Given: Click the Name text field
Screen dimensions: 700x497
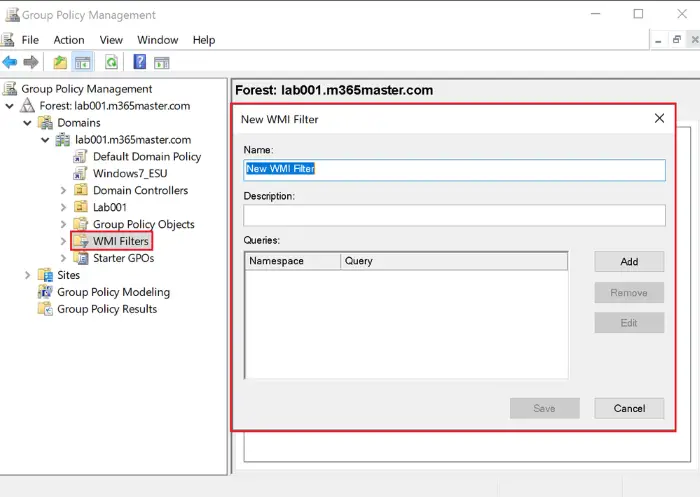Looking at the screenshot, I should pos(454,170).
